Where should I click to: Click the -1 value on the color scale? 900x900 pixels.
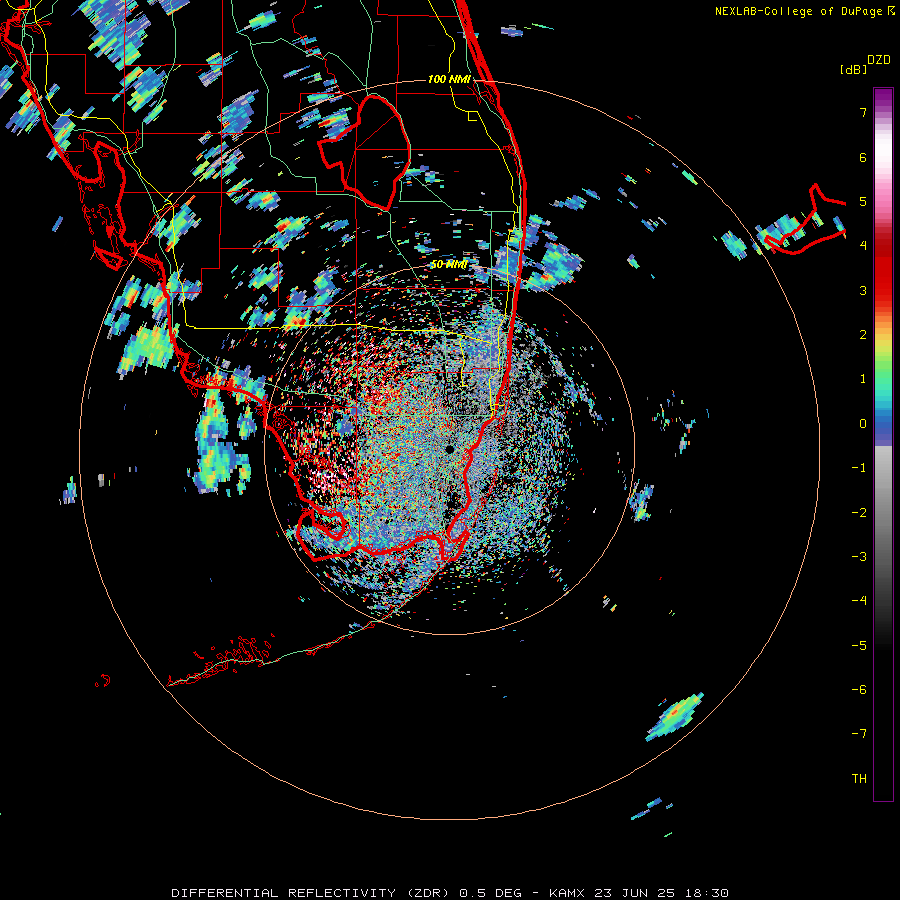tap(859, 468)
